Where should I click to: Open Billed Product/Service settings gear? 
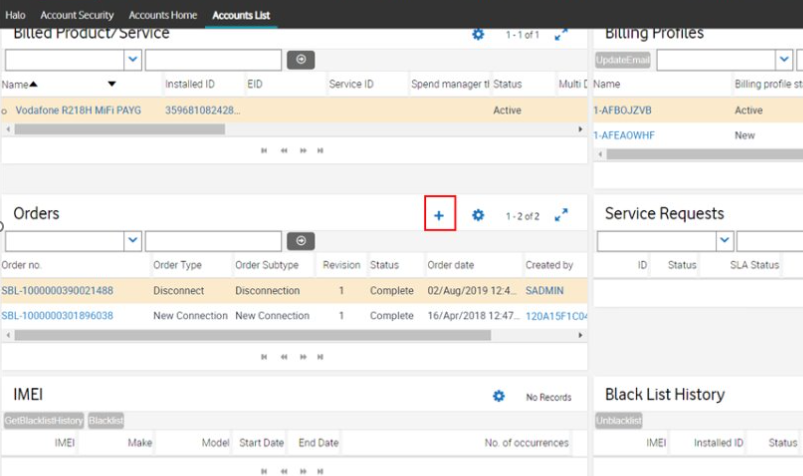point(478,35)
